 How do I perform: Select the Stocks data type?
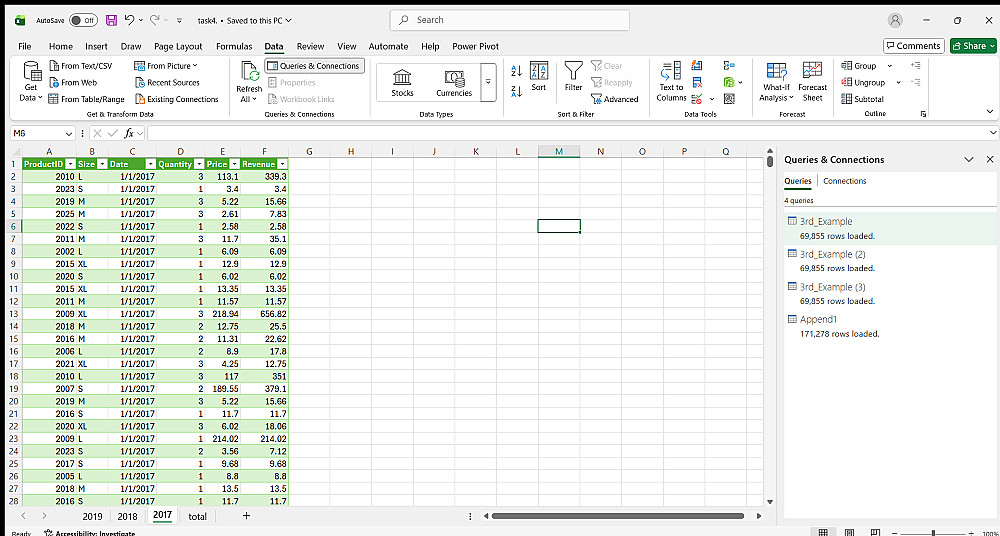pyautogui.click(x=402, y=82)
